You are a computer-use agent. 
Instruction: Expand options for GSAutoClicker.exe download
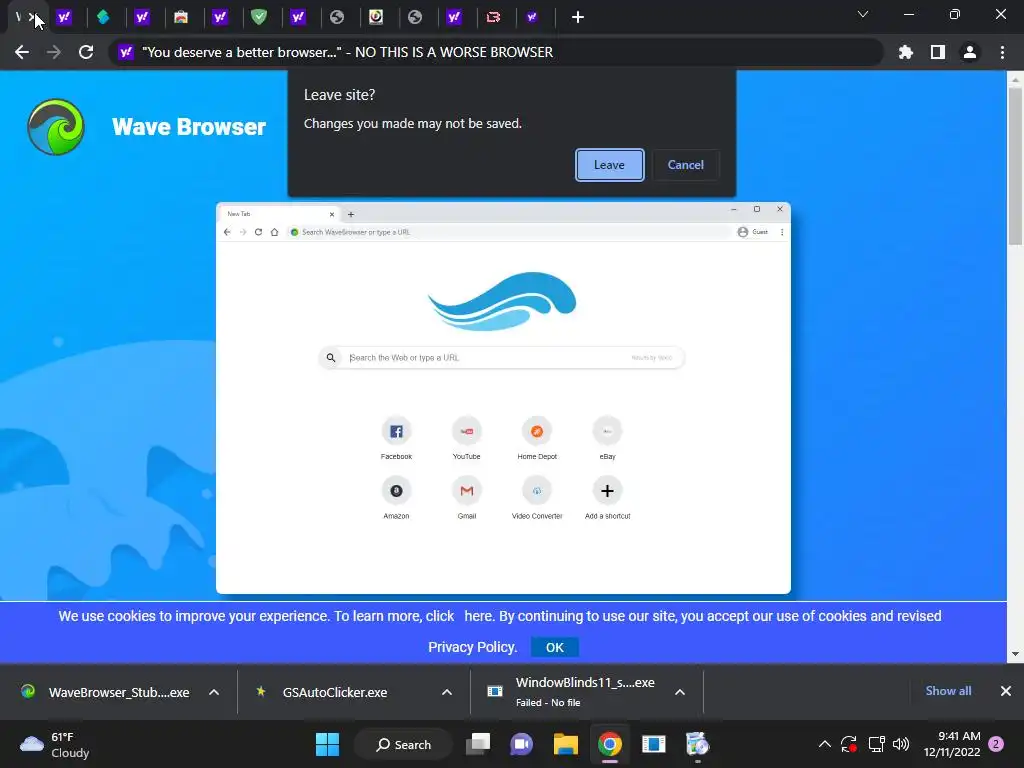tap(447, 692)
